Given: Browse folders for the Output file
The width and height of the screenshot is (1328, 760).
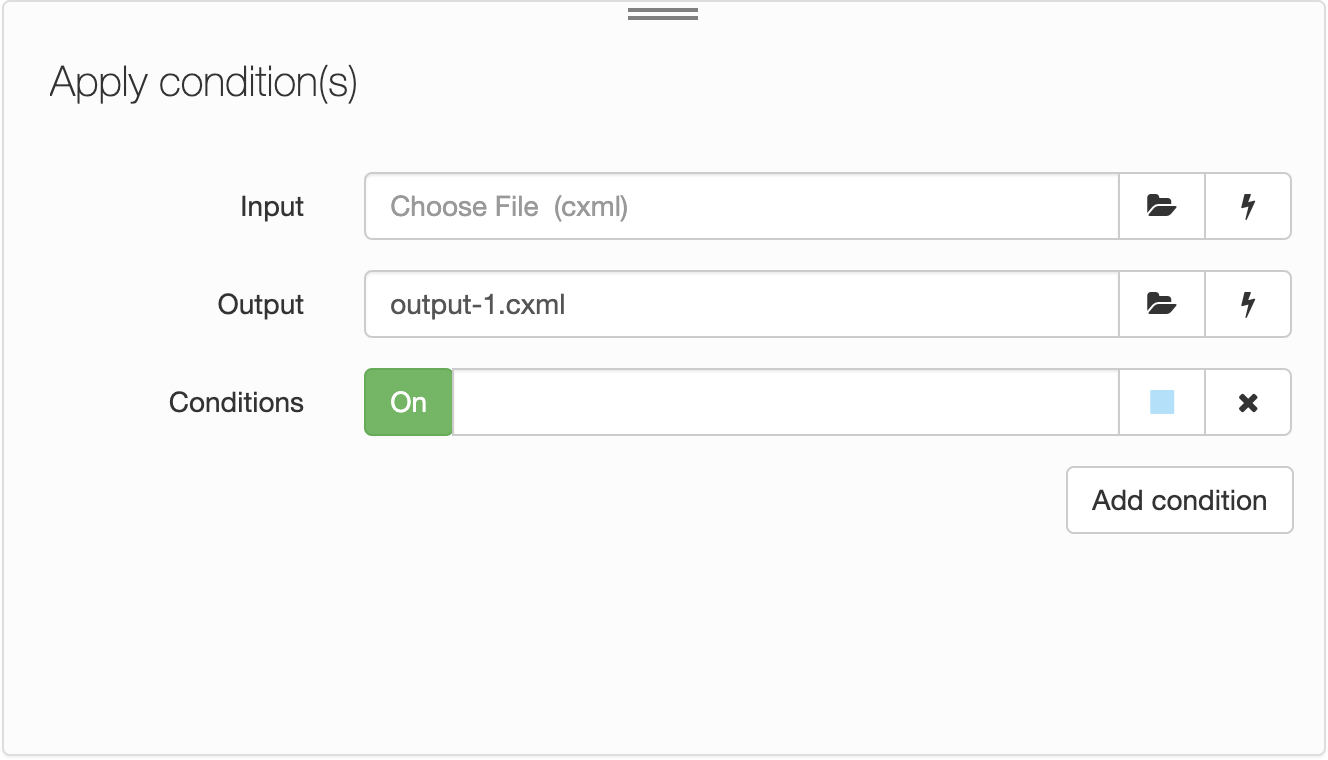Looking at the screenshot, I should (1161, 304).
